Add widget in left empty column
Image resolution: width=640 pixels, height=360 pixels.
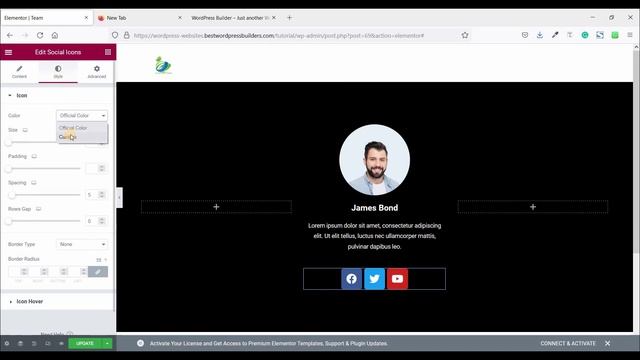point(216,207)
